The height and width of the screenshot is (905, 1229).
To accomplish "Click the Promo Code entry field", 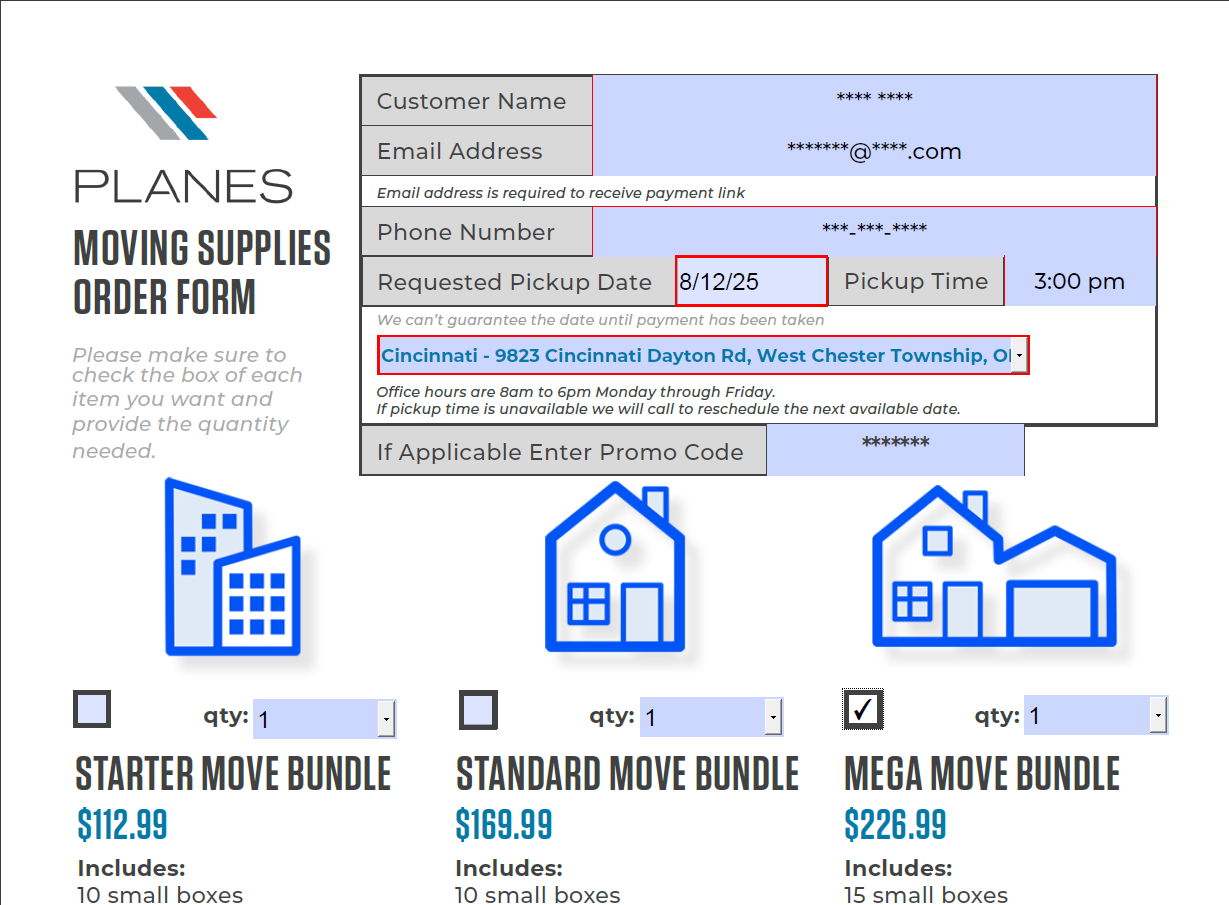I will (895, 450).
